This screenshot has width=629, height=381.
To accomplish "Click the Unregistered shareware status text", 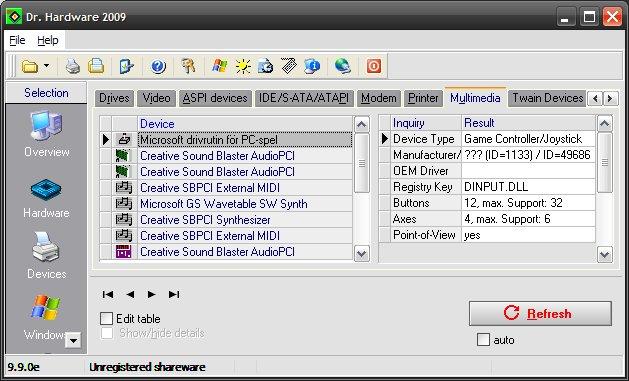I will pyautogui.click(x=147, y=367).
